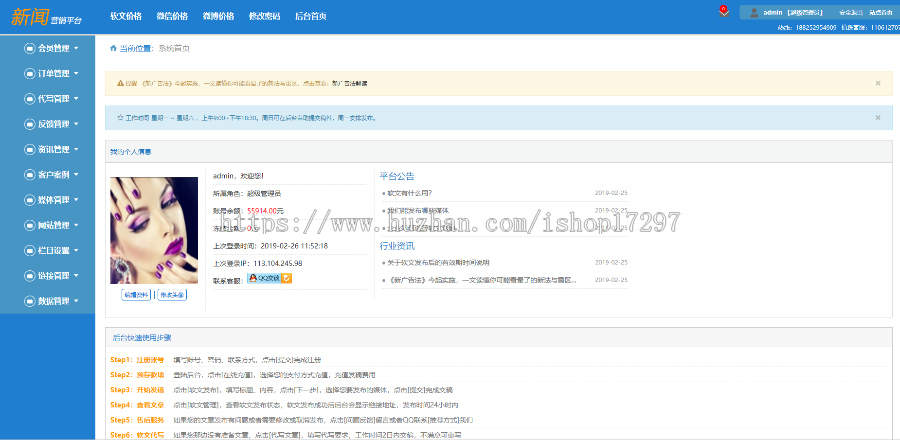Expand the 栏目设置 menu arrow
Screen dimensions: 900x440
pos(76,251)
